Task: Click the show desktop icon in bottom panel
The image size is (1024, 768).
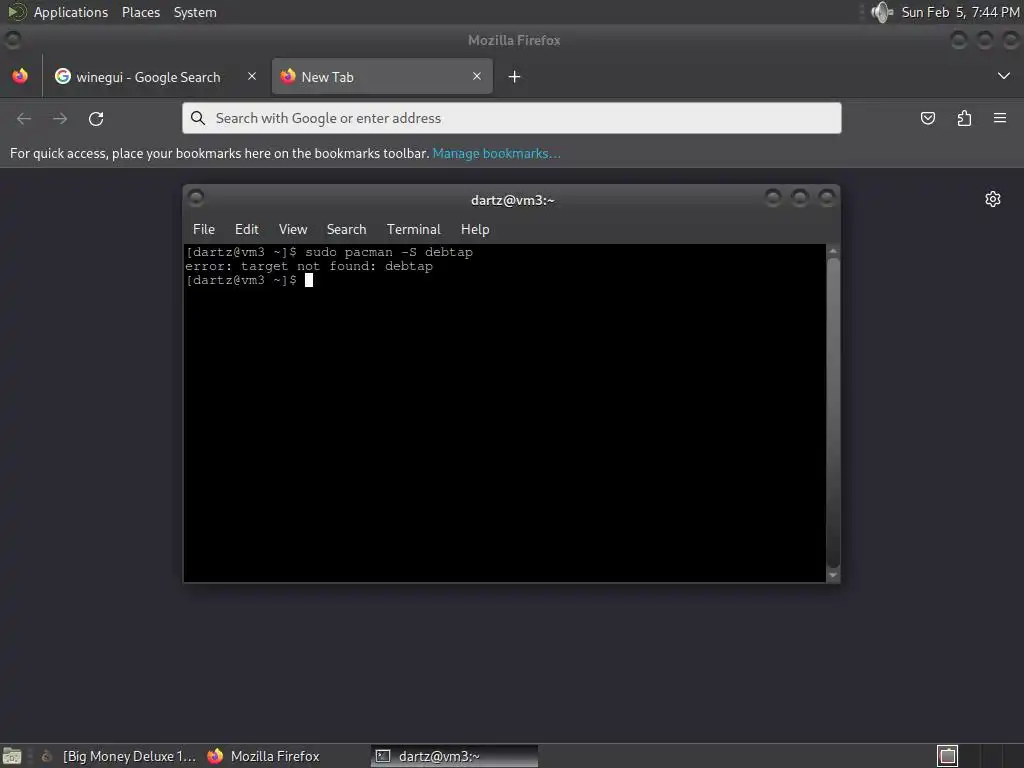Action: [12, 756]
